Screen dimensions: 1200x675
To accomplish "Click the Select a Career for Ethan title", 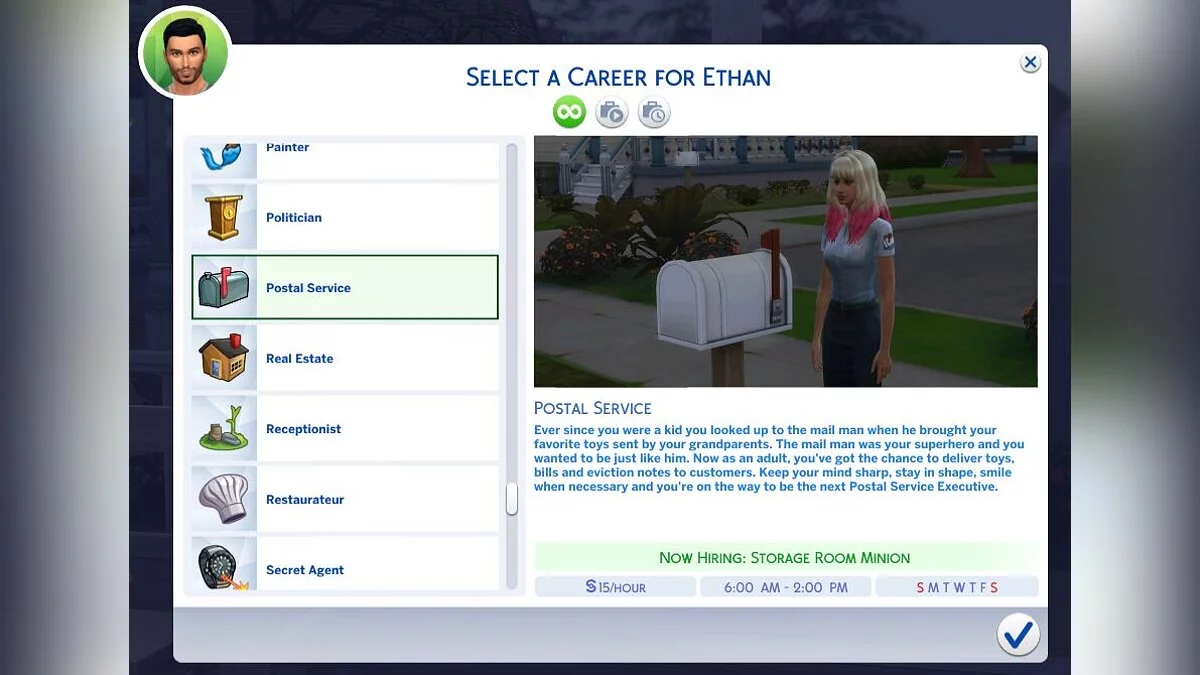I will coord(618,77).
